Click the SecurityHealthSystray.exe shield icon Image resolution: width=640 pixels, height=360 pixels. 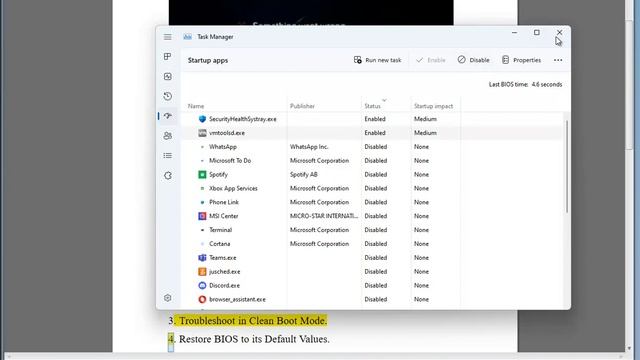click(202, 119)
